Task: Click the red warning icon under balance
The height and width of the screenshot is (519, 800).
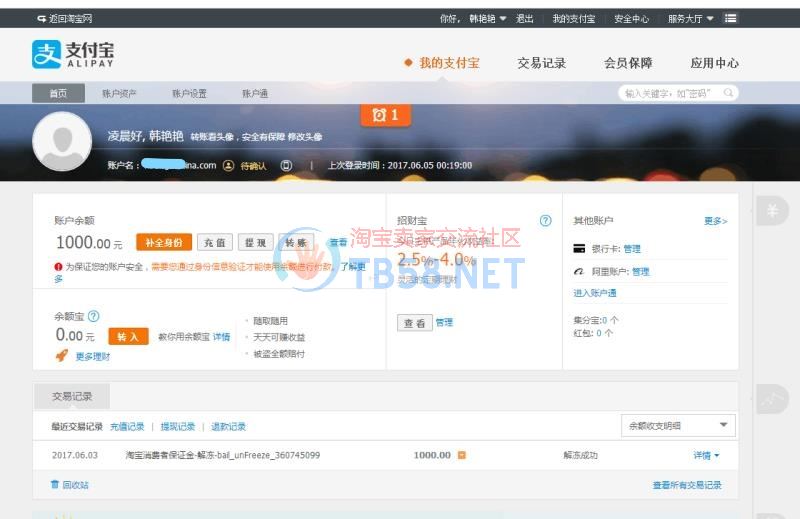Action: click(x=58, y=266)
